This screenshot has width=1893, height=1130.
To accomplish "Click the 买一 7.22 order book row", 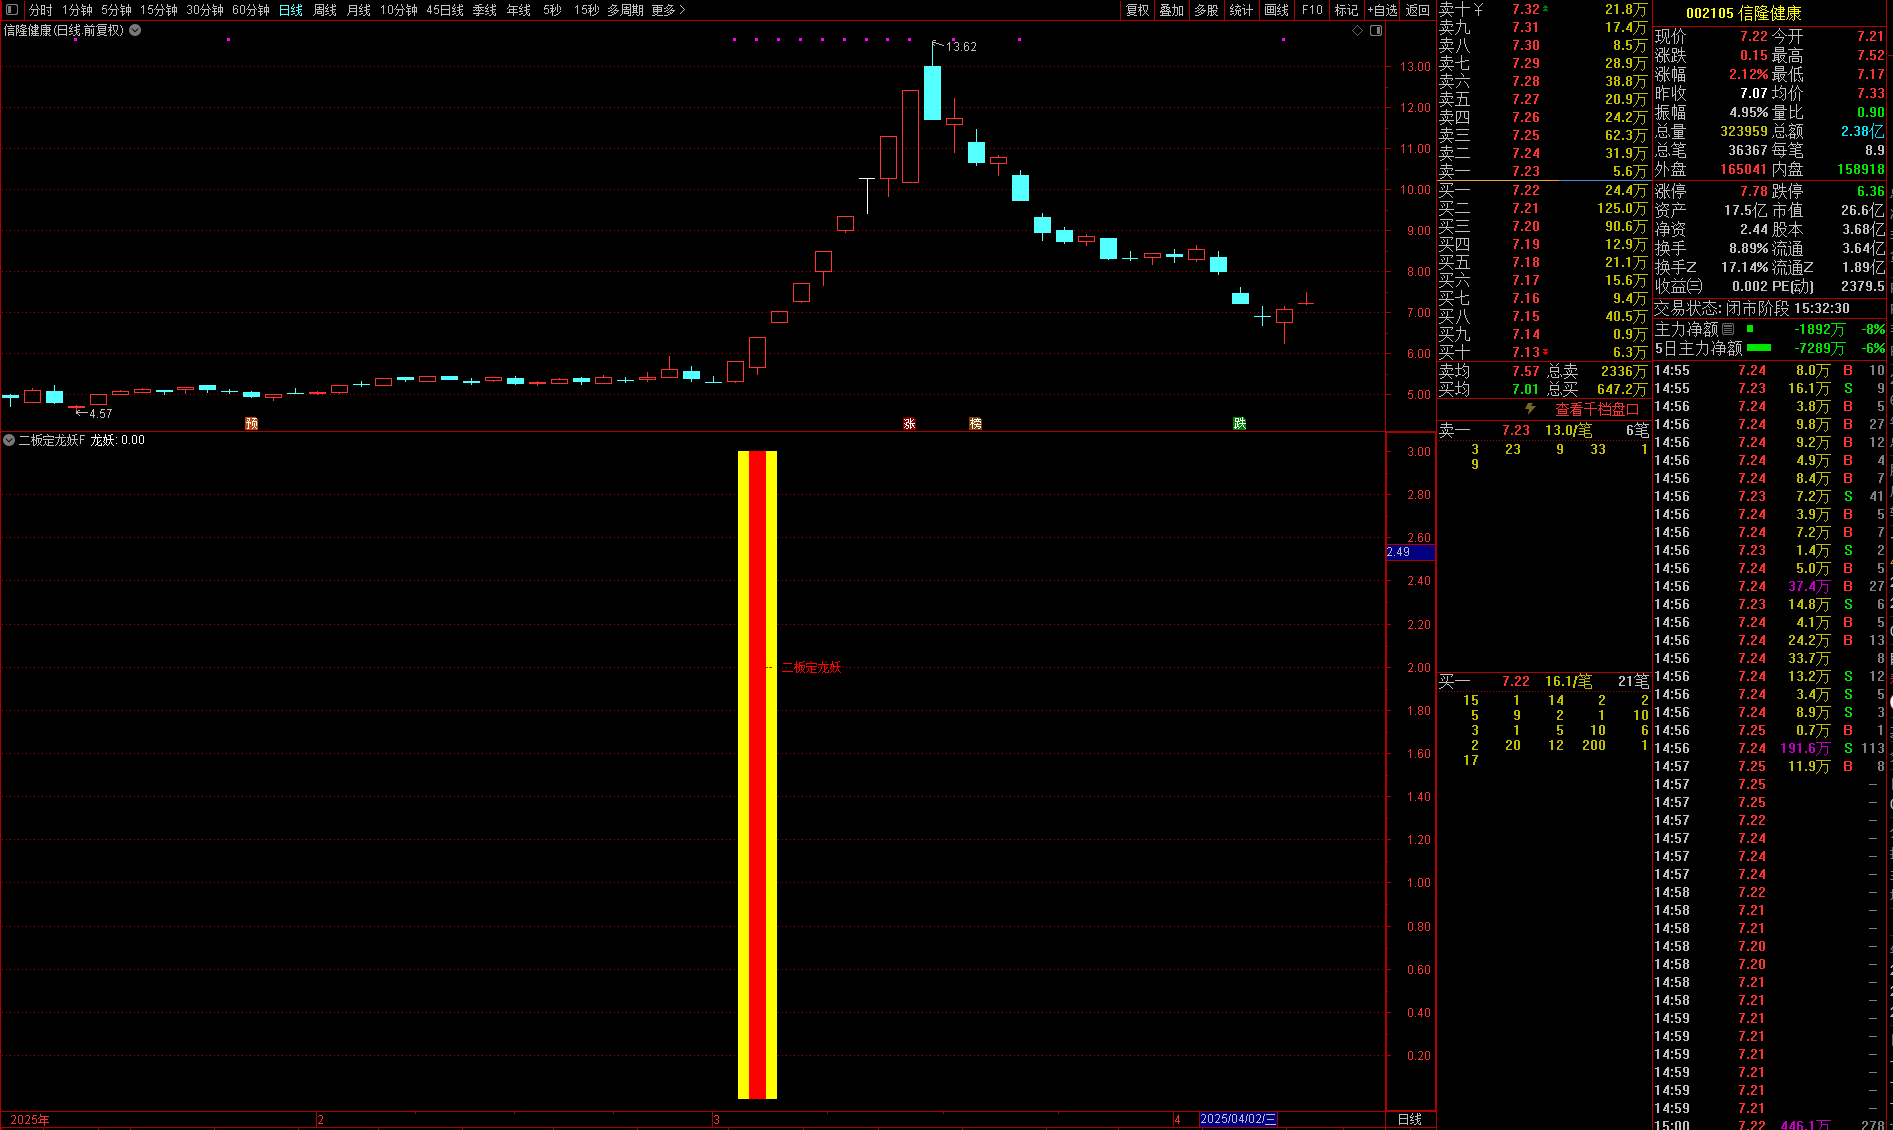I will (1543, 190).
